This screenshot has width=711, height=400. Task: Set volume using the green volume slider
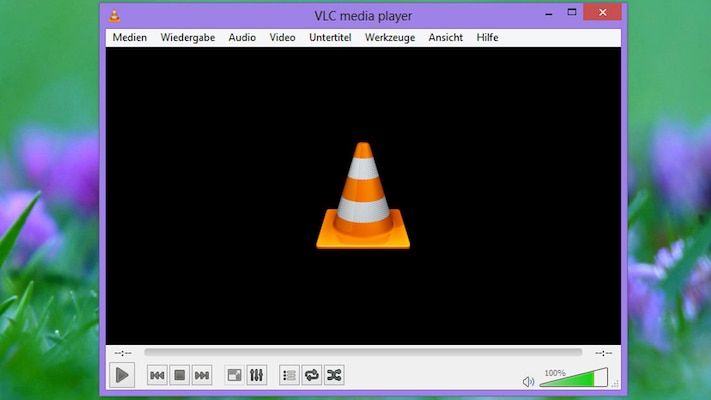[573, 379]
